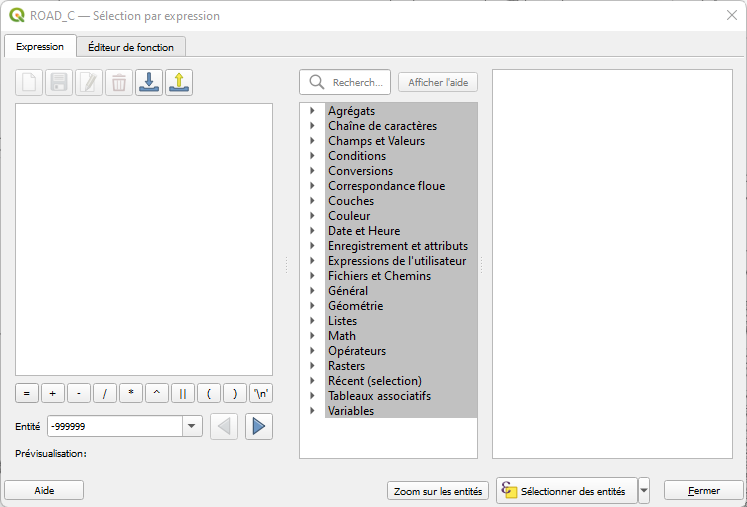Select Fichiers et Chemins category

(x=379, y=276)
